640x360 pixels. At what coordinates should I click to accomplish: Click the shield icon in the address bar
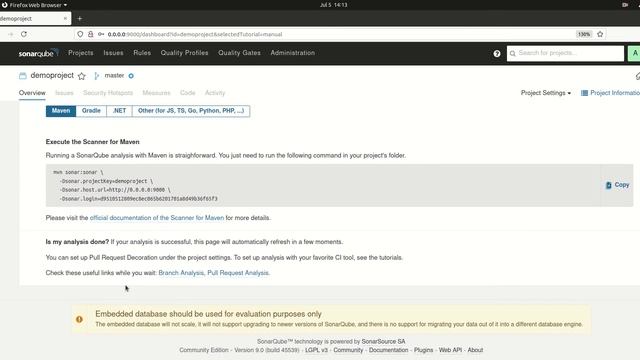(x=80, y=34)
